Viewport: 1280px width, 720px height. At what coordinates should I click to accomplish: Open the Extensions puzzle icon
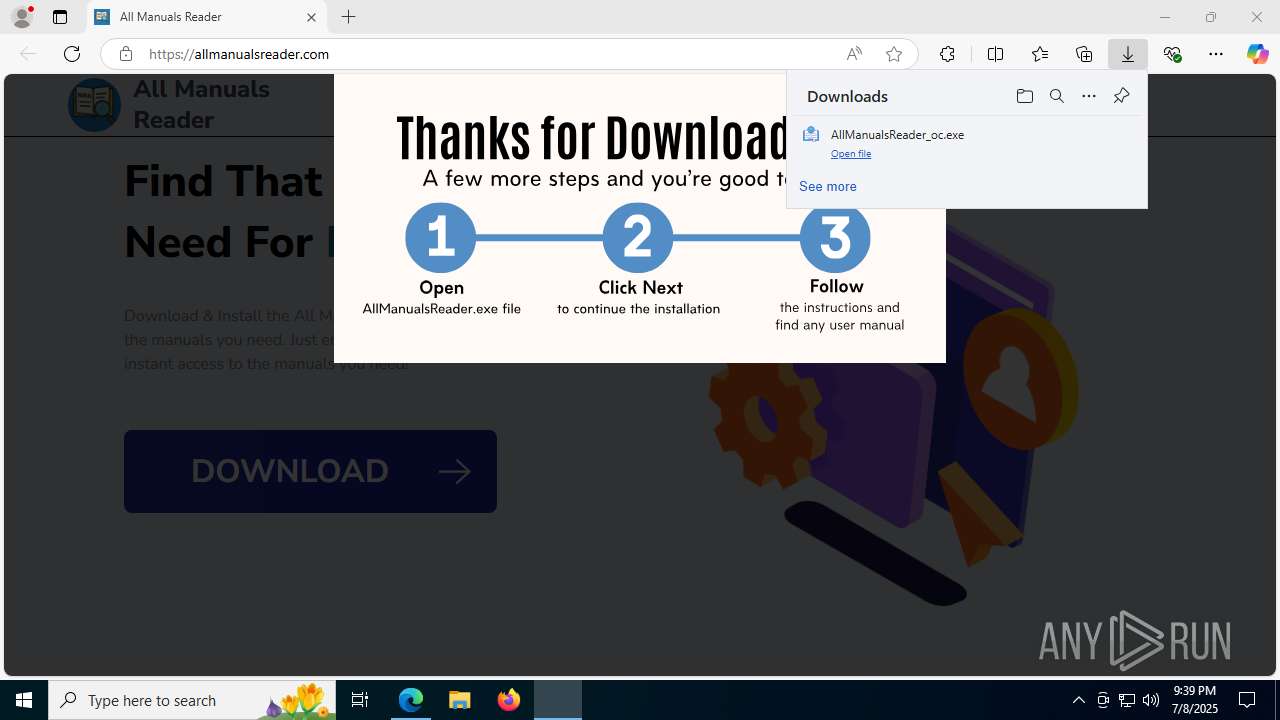[947, 54]
